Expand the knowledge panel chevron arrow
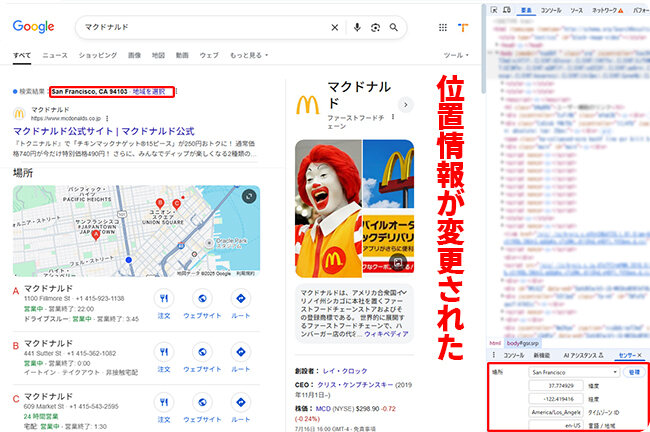Viewport: 650px width, 432px height. [406, 105]
